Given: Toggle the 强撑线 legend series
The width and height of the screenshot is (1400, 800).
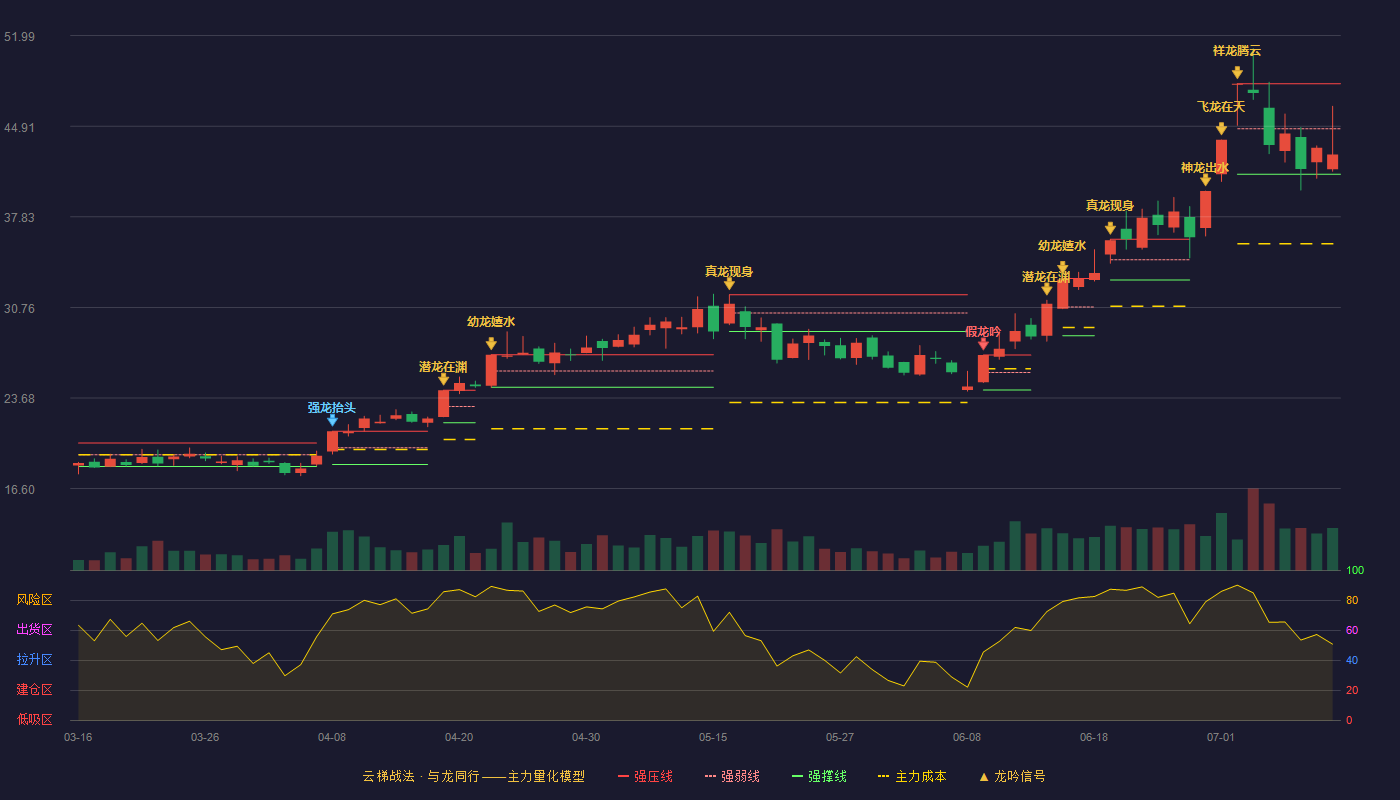Looking at the screenshot, I should click(819, 776).
